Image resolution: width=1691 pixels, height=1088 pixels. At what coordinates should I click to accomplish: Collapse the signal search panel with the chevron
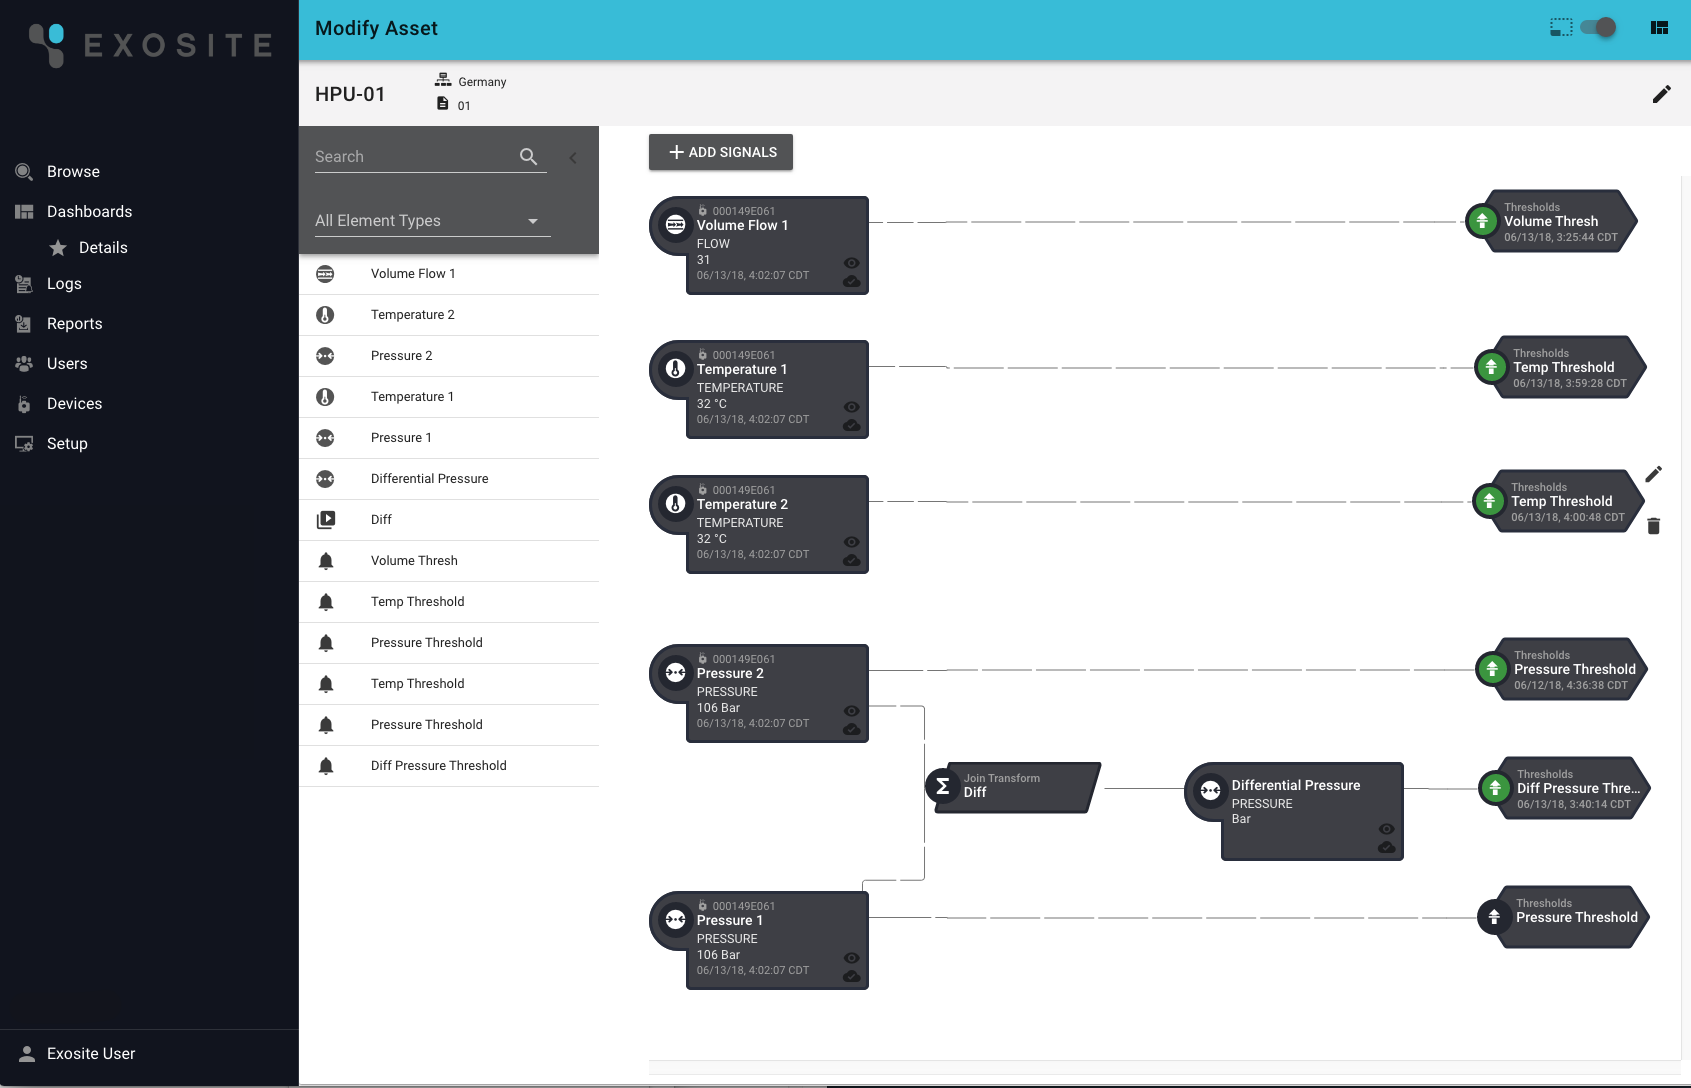(572, 157)
